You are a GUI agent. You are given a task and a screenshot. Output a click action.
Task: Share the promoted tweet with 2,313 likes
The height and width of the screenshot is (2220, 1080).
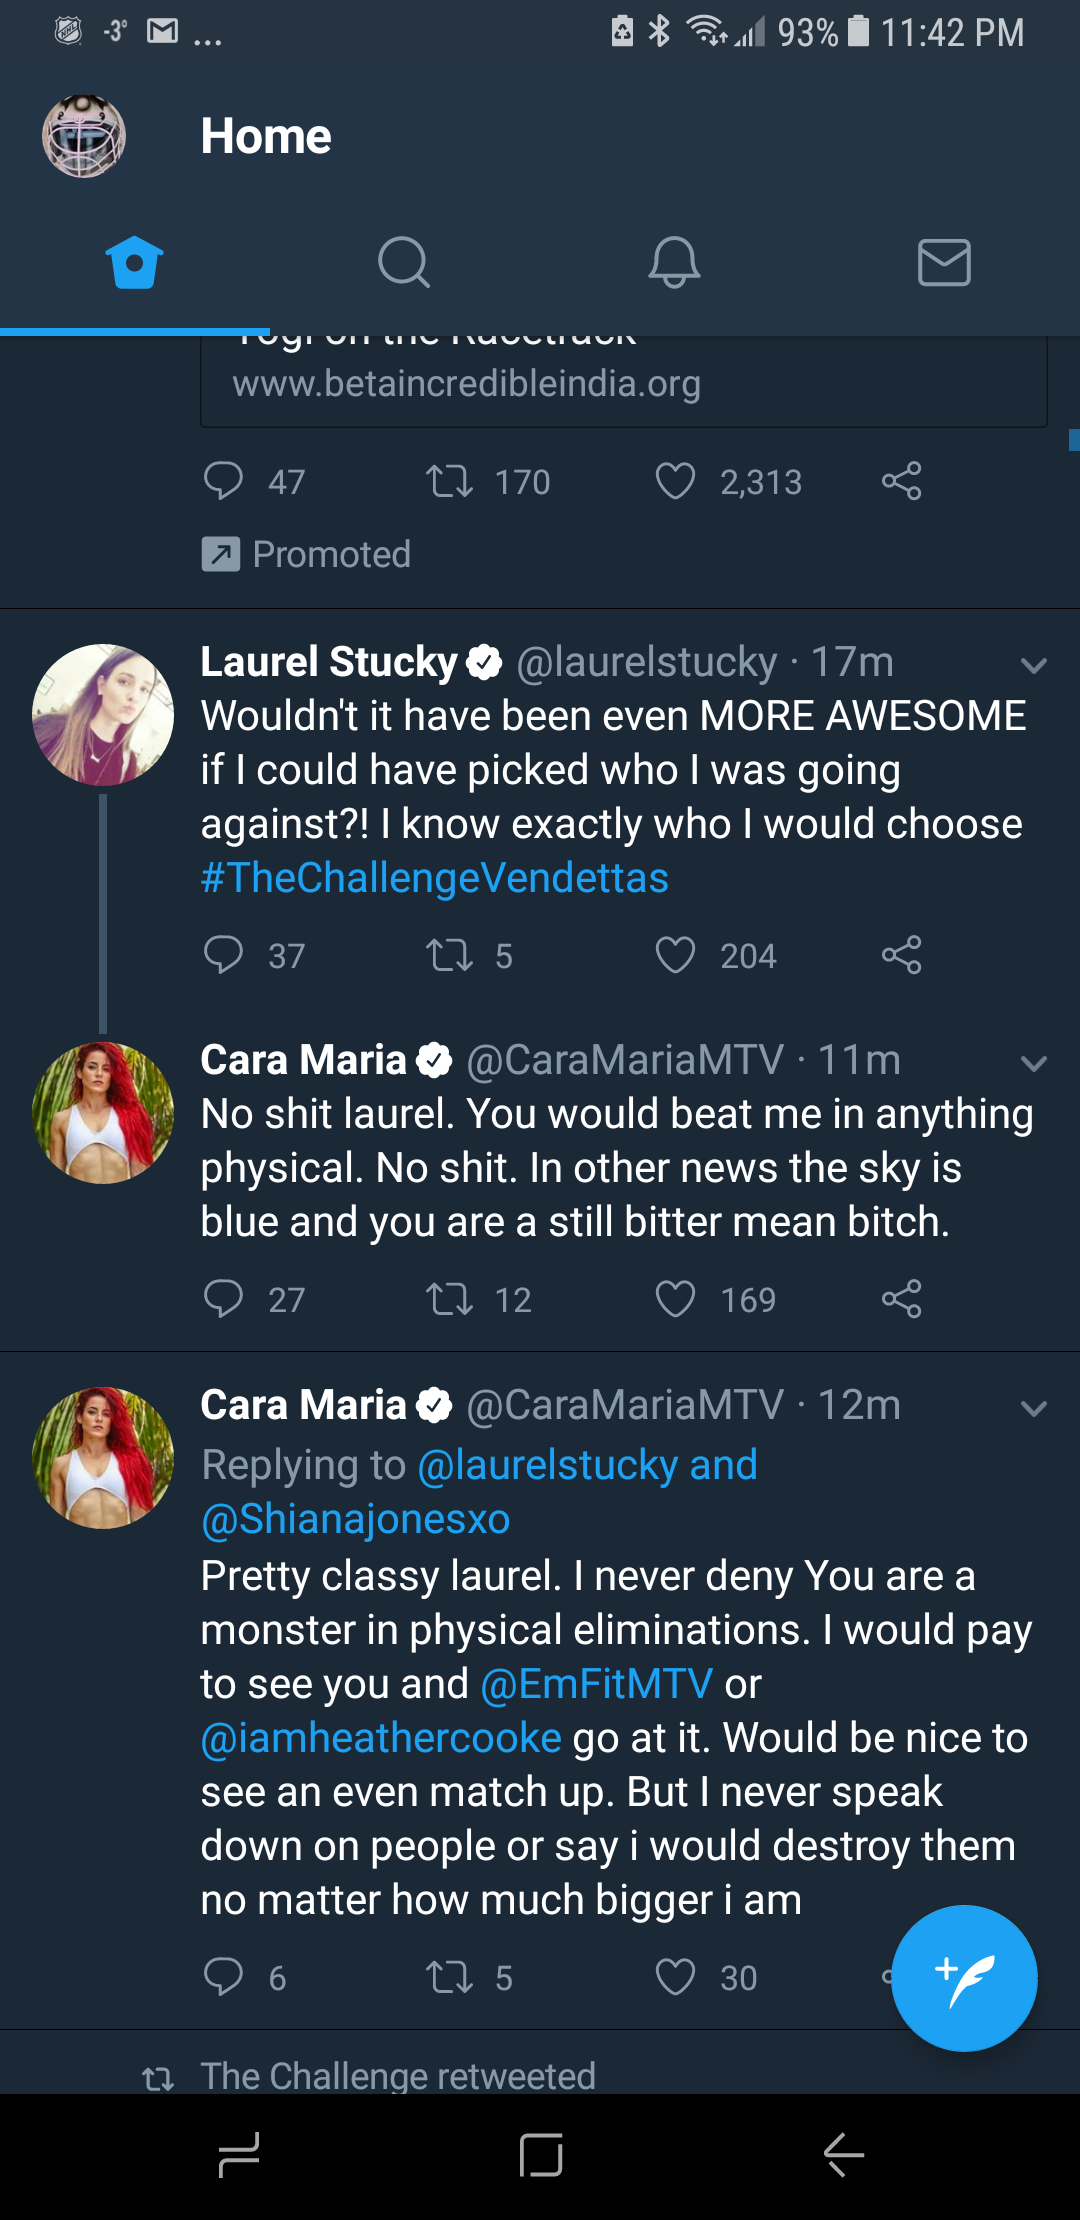tap(901, 481)
